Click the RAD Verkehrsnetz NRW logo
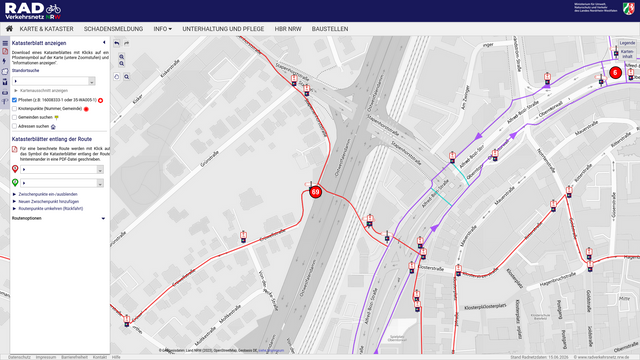This screenshot has height=360, width=640. point(33,11)
